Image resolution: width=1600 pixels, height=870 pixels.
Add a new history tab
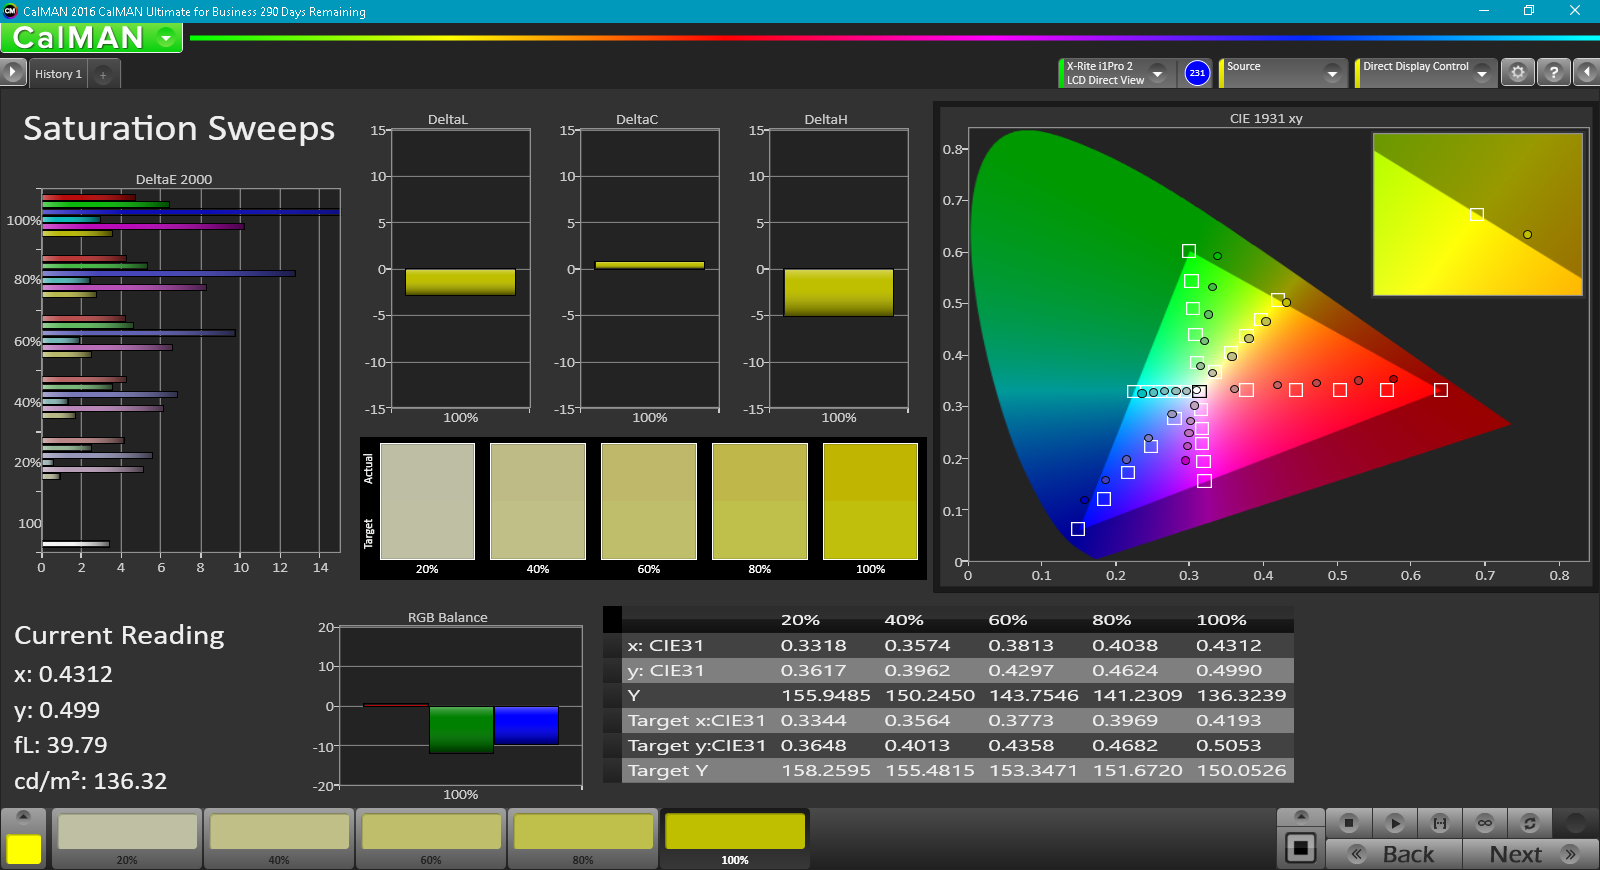tap(103, 75)
